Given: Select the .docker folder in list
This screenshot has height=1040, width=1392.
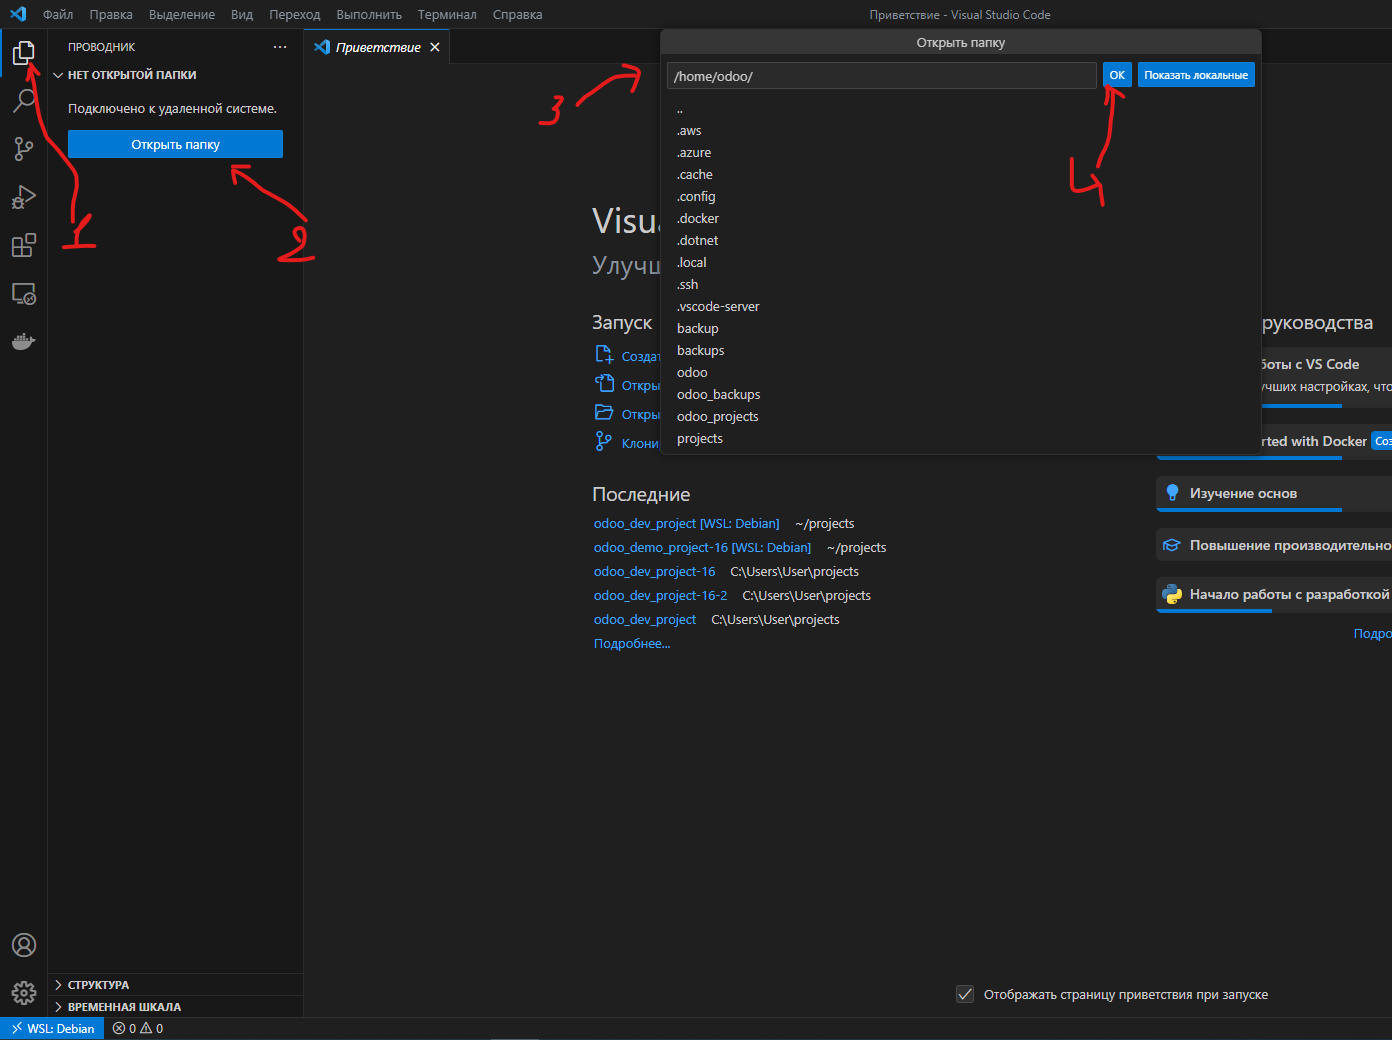Looking at the screenshot, I should pos(961,219).
